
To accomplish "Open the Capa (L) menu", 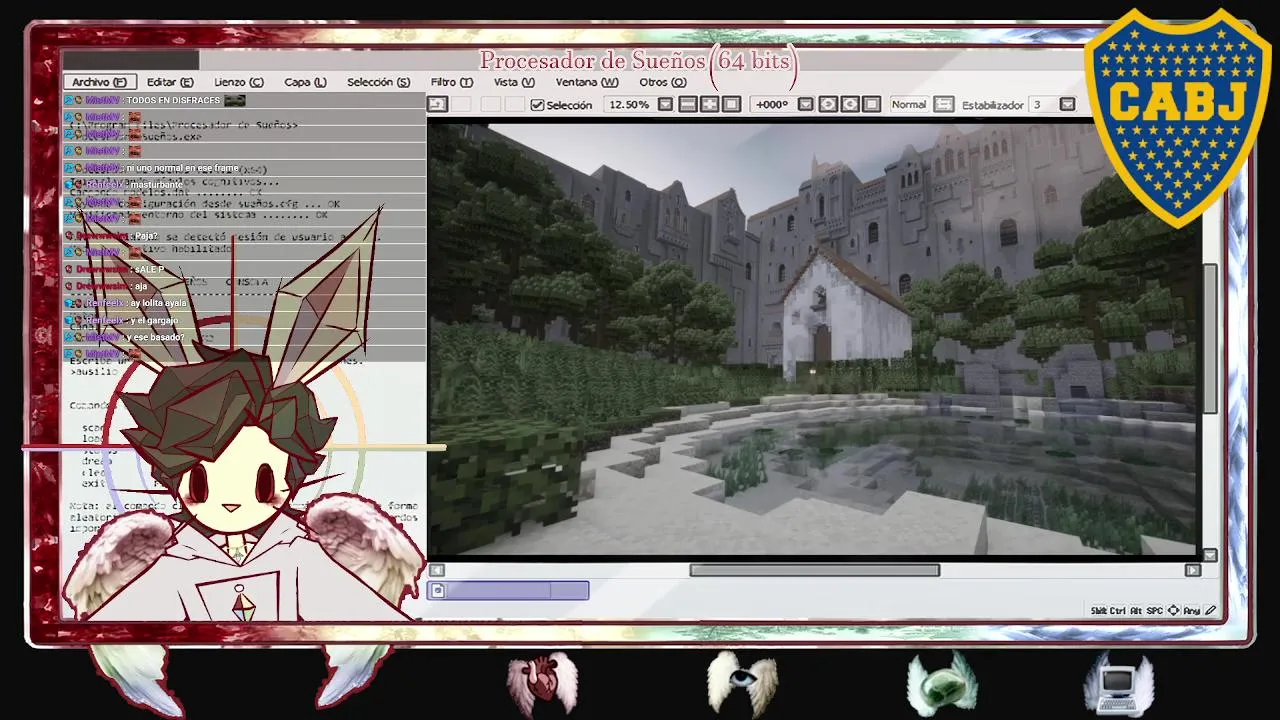I will click(x=305, y=82).
